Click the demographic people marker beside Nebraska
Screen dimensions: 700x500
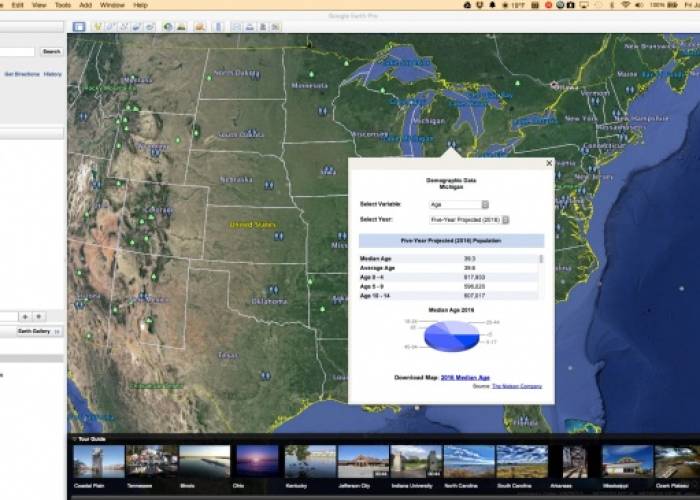click(268, 184)
